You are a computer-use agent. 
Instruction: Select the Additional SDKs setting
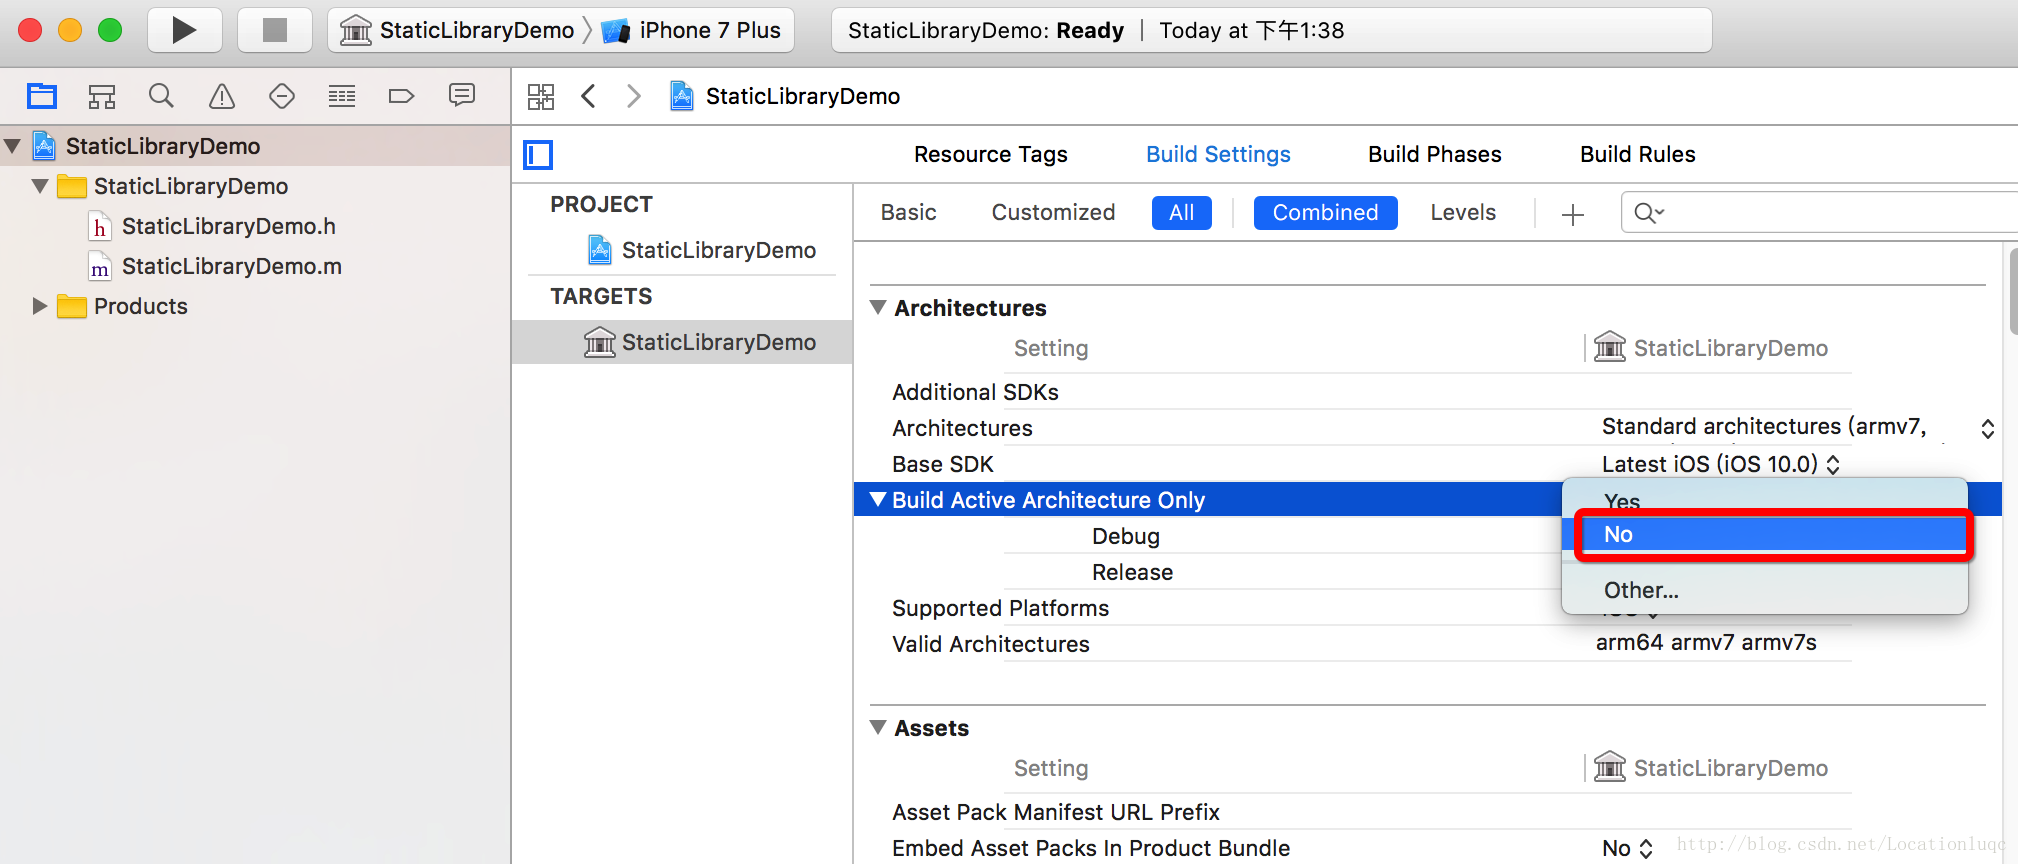[975, 392]
